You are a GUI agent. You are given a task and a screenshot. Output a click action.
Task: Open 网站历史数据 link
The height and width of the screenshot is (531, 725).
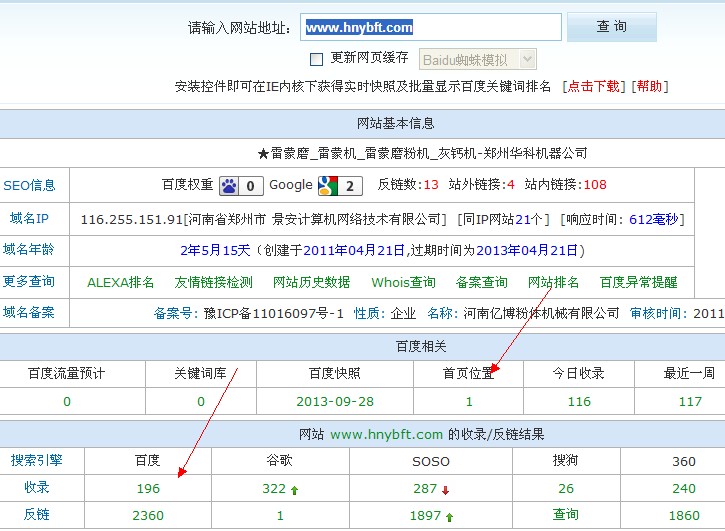(311, 283)
